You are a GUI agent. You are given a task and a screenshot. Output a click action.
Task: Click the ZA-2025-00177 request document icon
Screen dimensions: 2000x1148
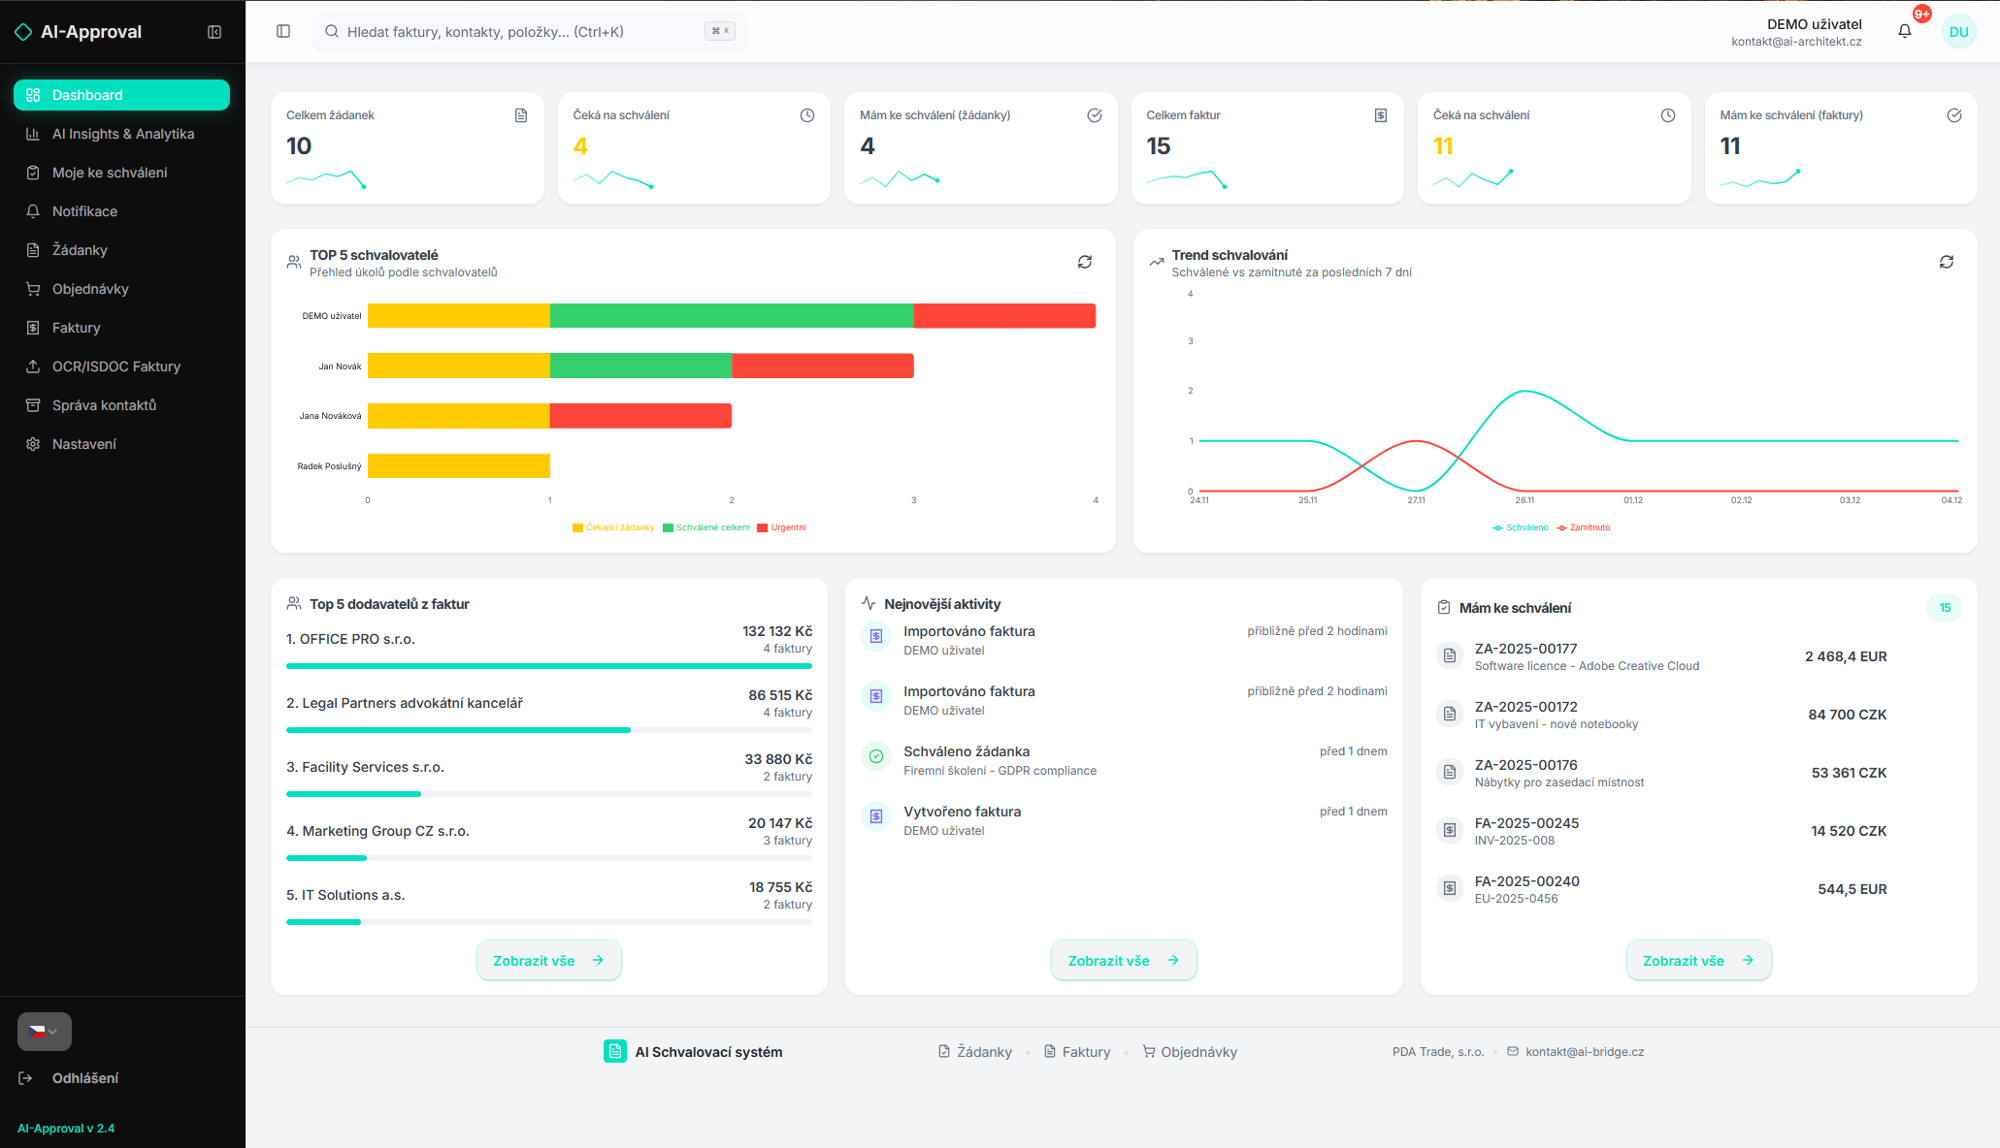1449,656
